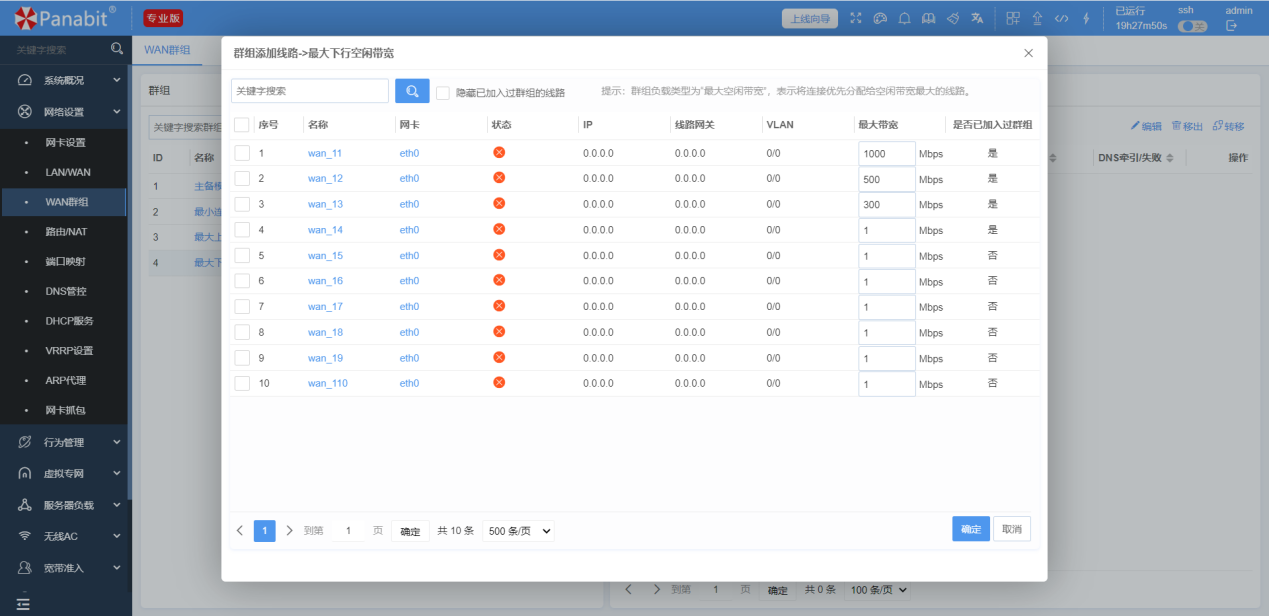1269x616 pixels.
Task: Open the documentation book icon
Action: (928, 18)
